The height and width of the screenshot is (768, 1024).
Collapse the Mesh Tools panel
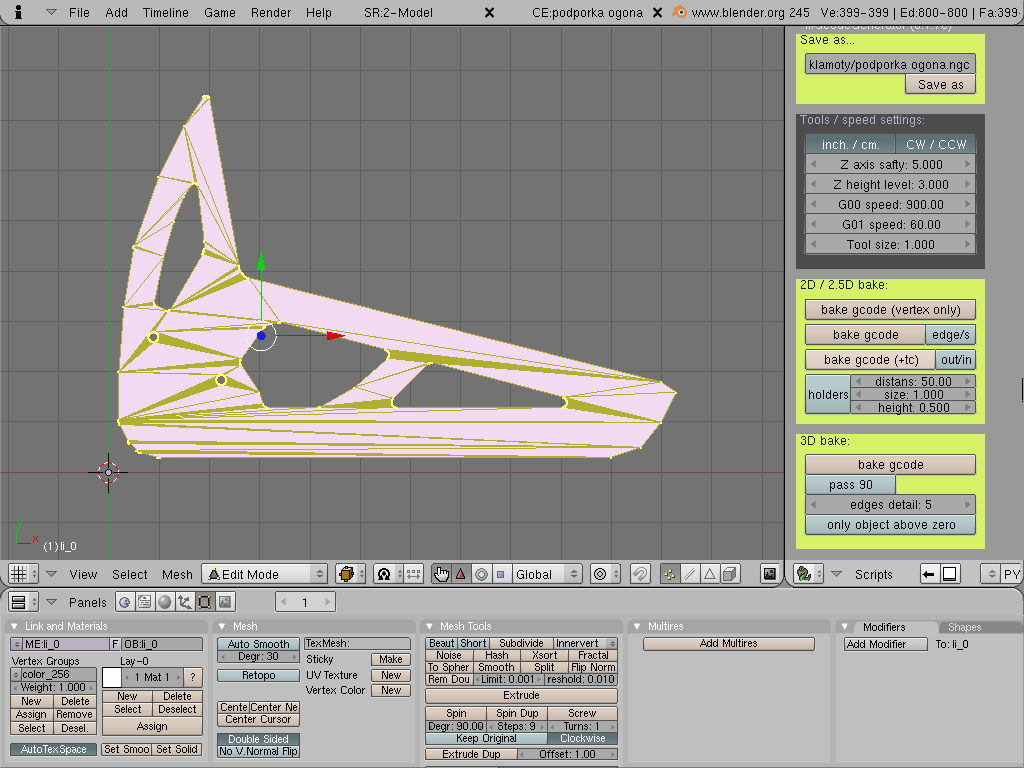(430, 627)
